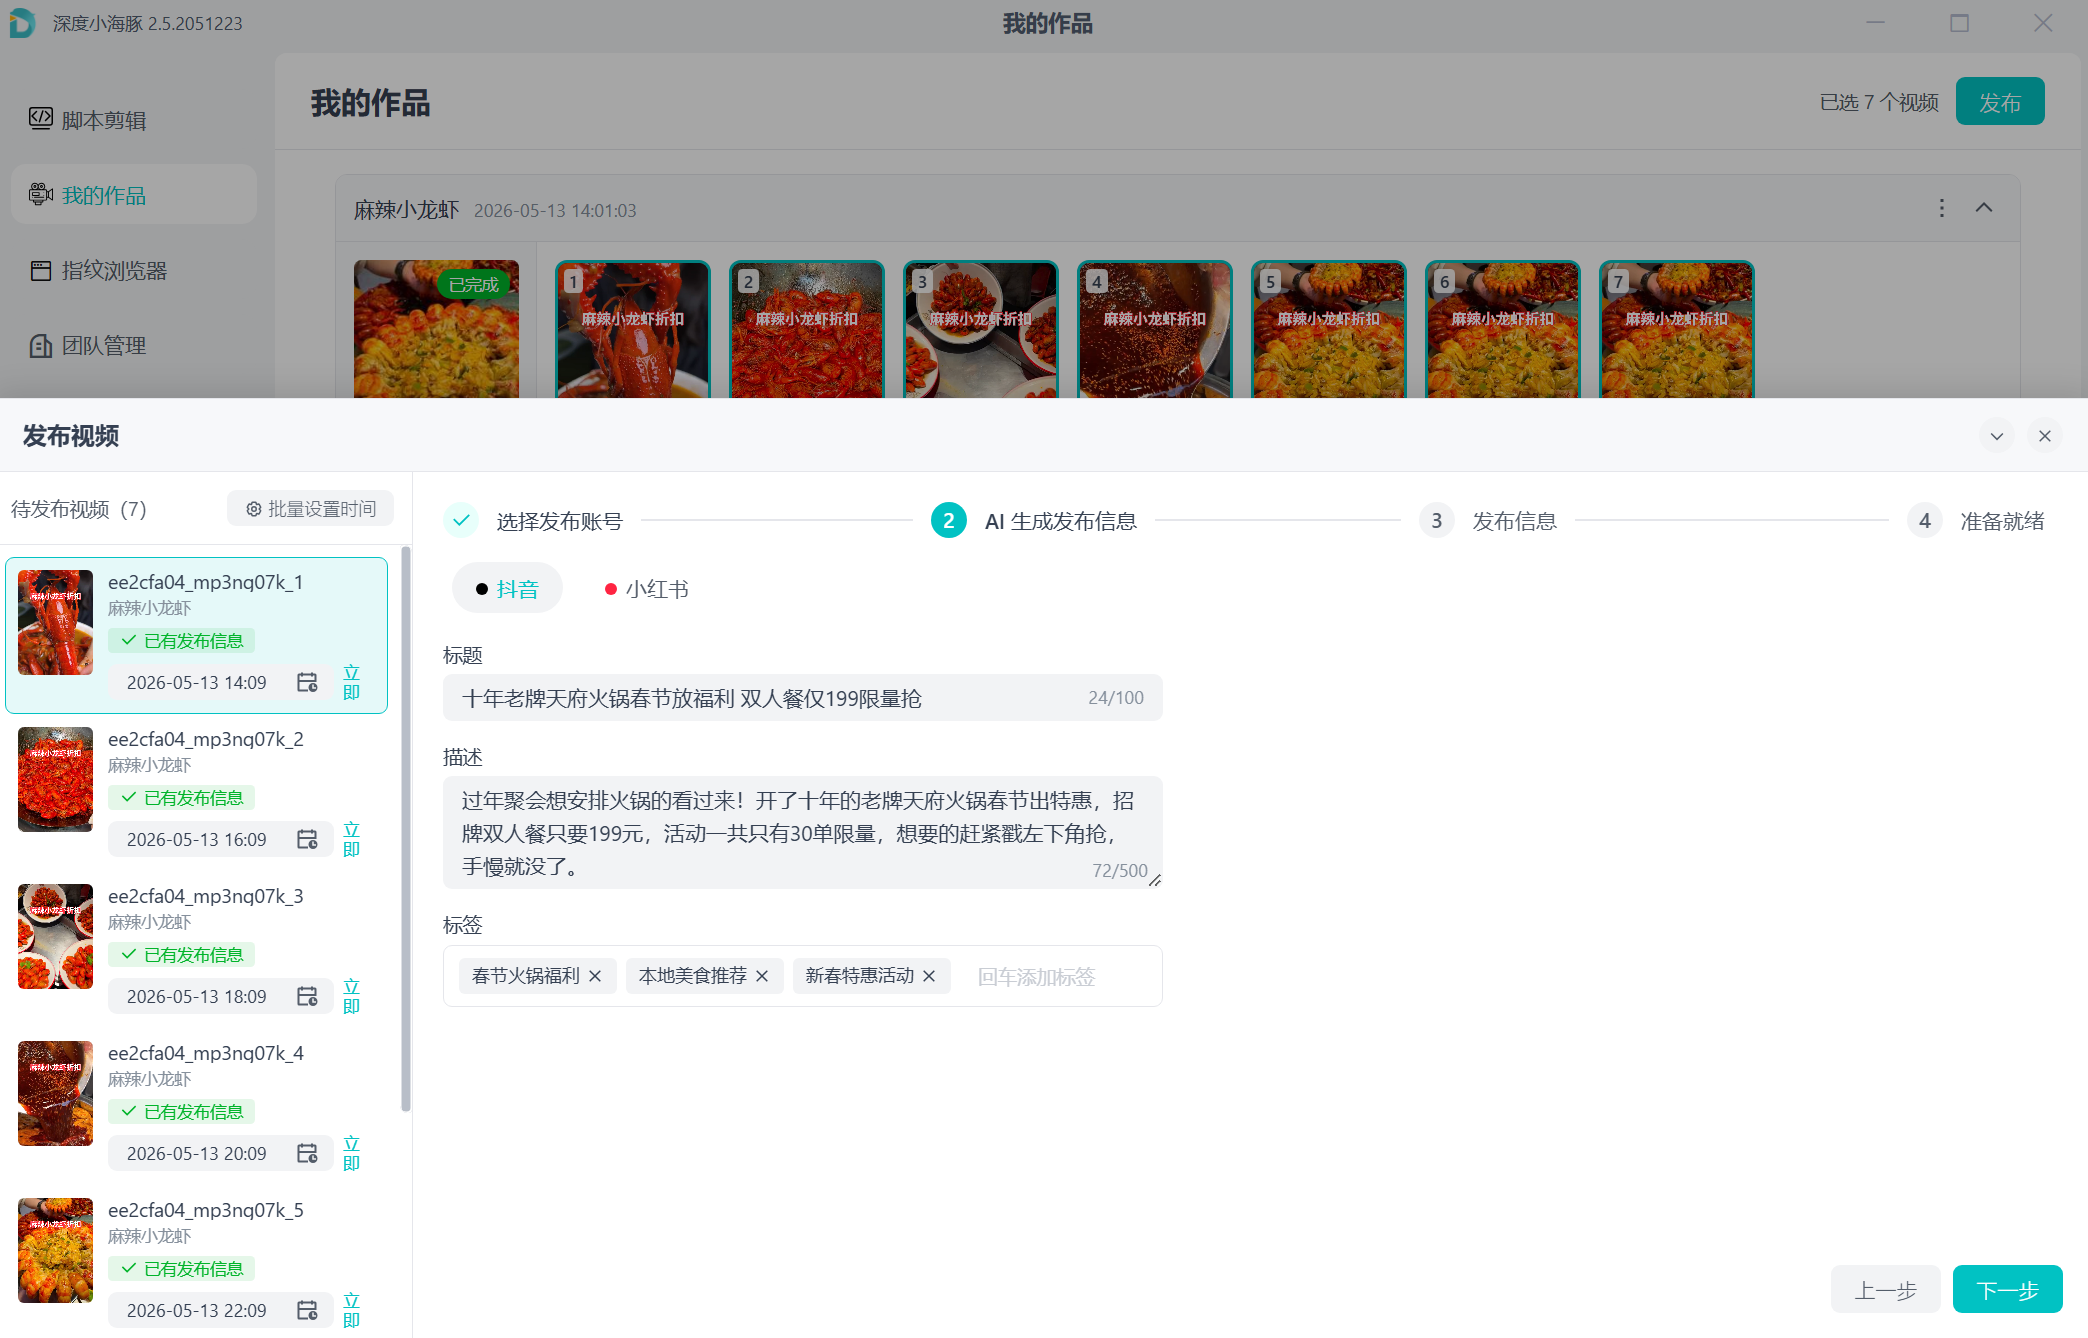Close the 发布视频 panel
The image size is (2088, 1338).
pyautogui.click(x=2044, y=436)
